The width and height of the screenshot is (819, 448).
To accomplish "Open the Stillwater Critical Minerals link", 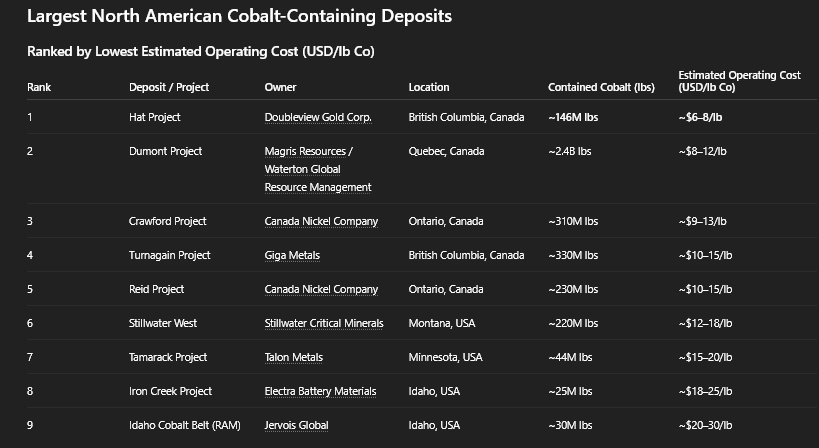I will [x=325, y=323].
